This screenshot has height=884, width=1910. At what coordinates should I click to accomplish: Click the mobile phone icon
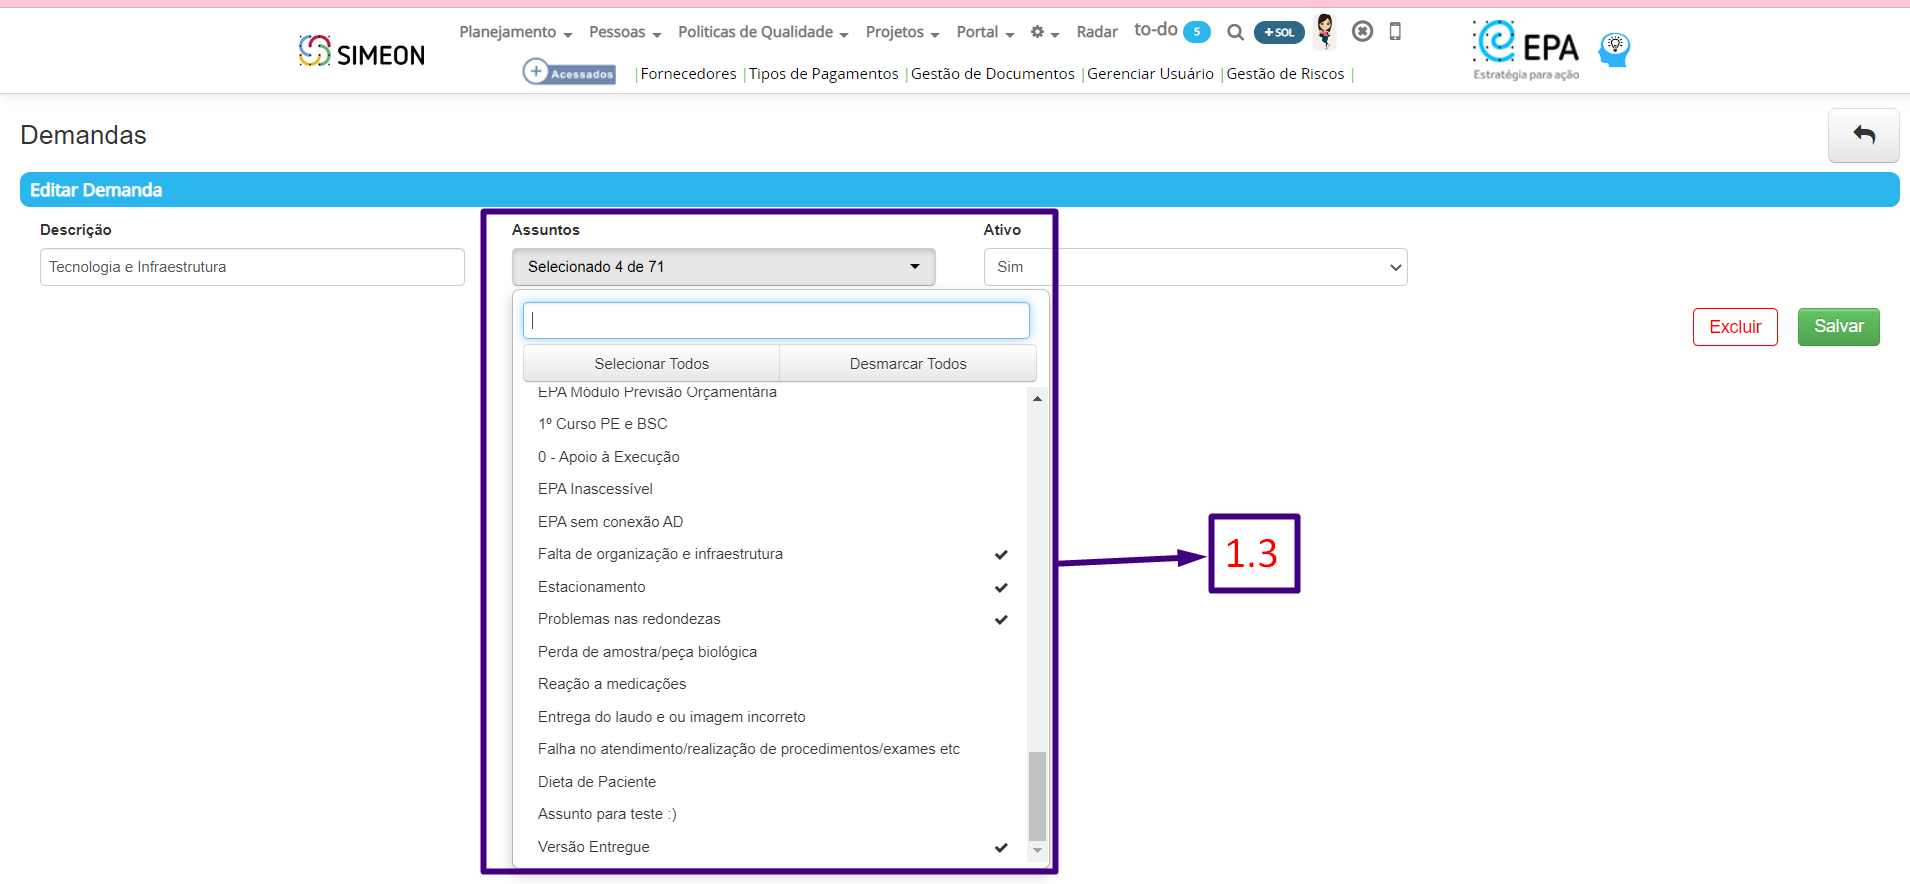pos(1395,31)
